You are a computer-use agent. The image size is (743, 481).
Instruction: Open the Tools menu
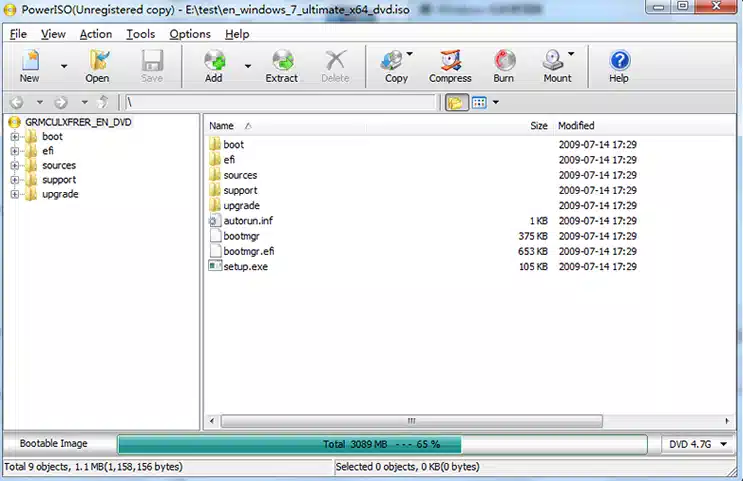140,34
